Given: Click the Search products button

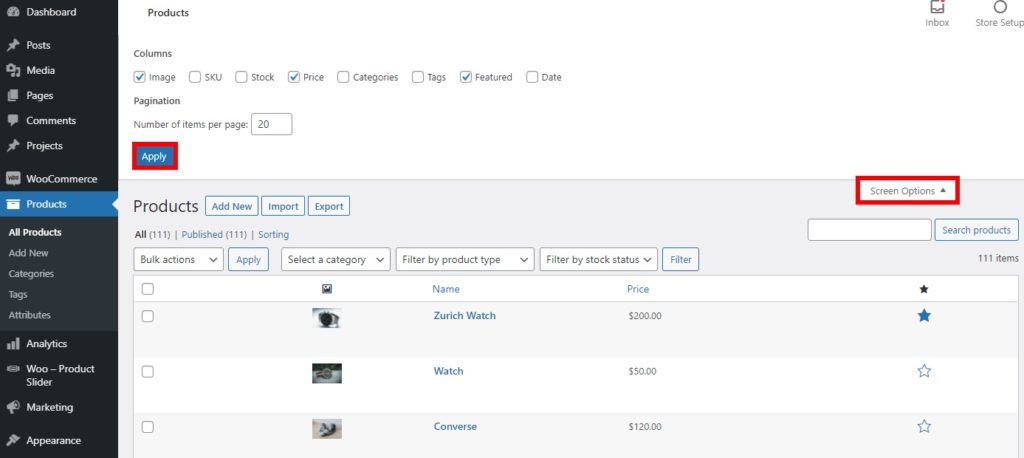Looking at the screenshot, I should (x=976, y=230).
